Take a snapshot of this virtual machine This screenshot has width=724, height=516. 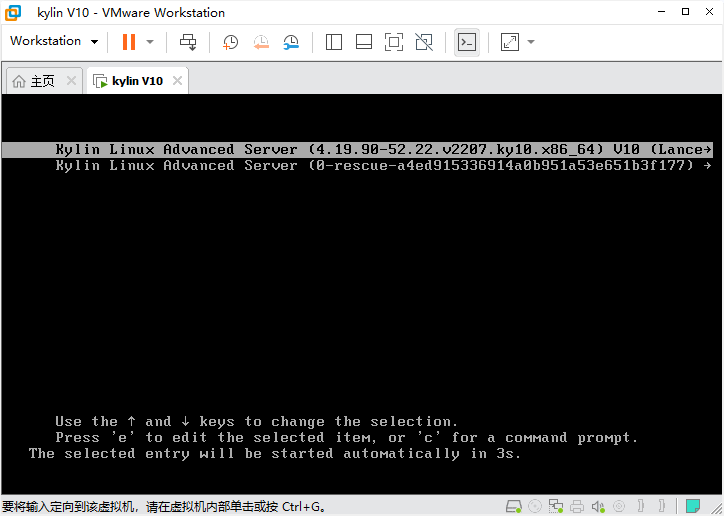click(x=230, y=42)
